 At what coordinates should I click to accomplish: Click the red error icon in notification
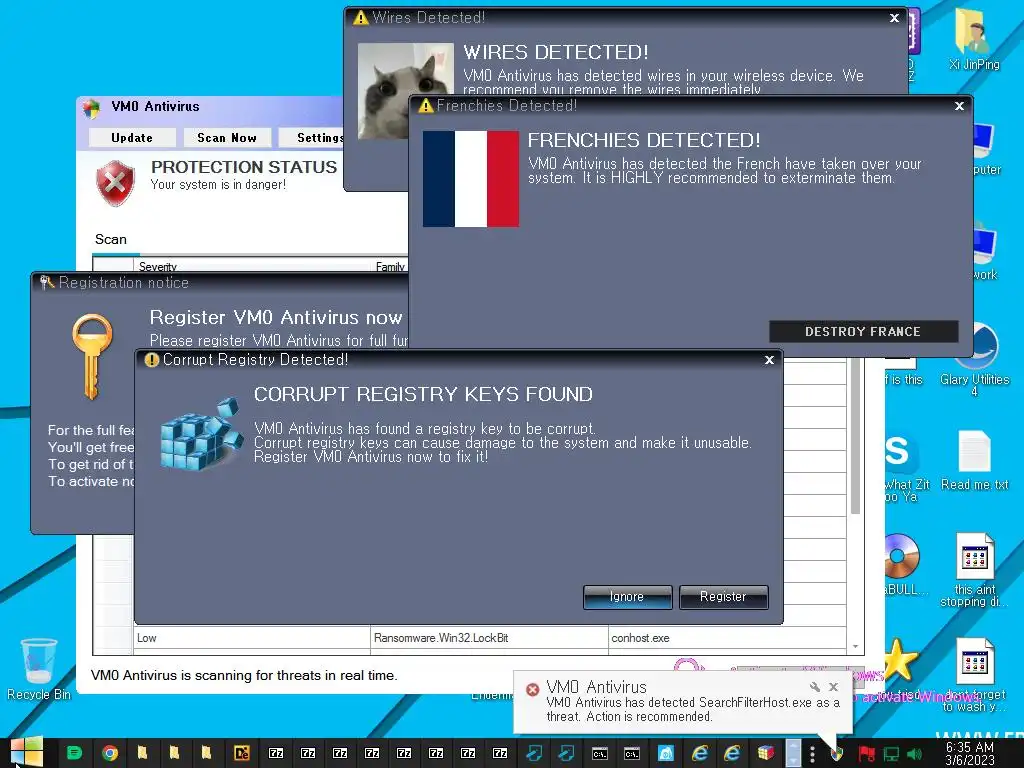(533, 690)
